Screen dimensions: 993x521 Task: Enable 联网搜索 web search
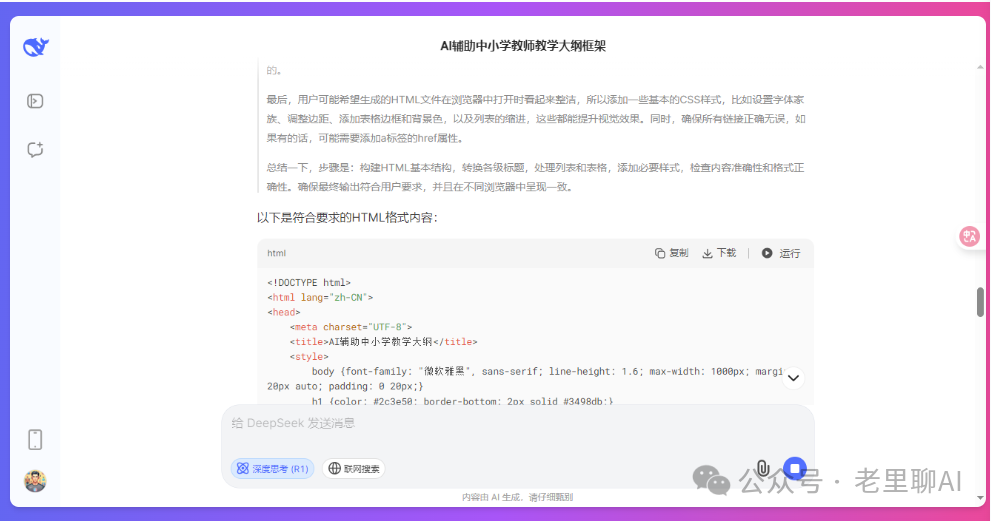pos(353,468)
